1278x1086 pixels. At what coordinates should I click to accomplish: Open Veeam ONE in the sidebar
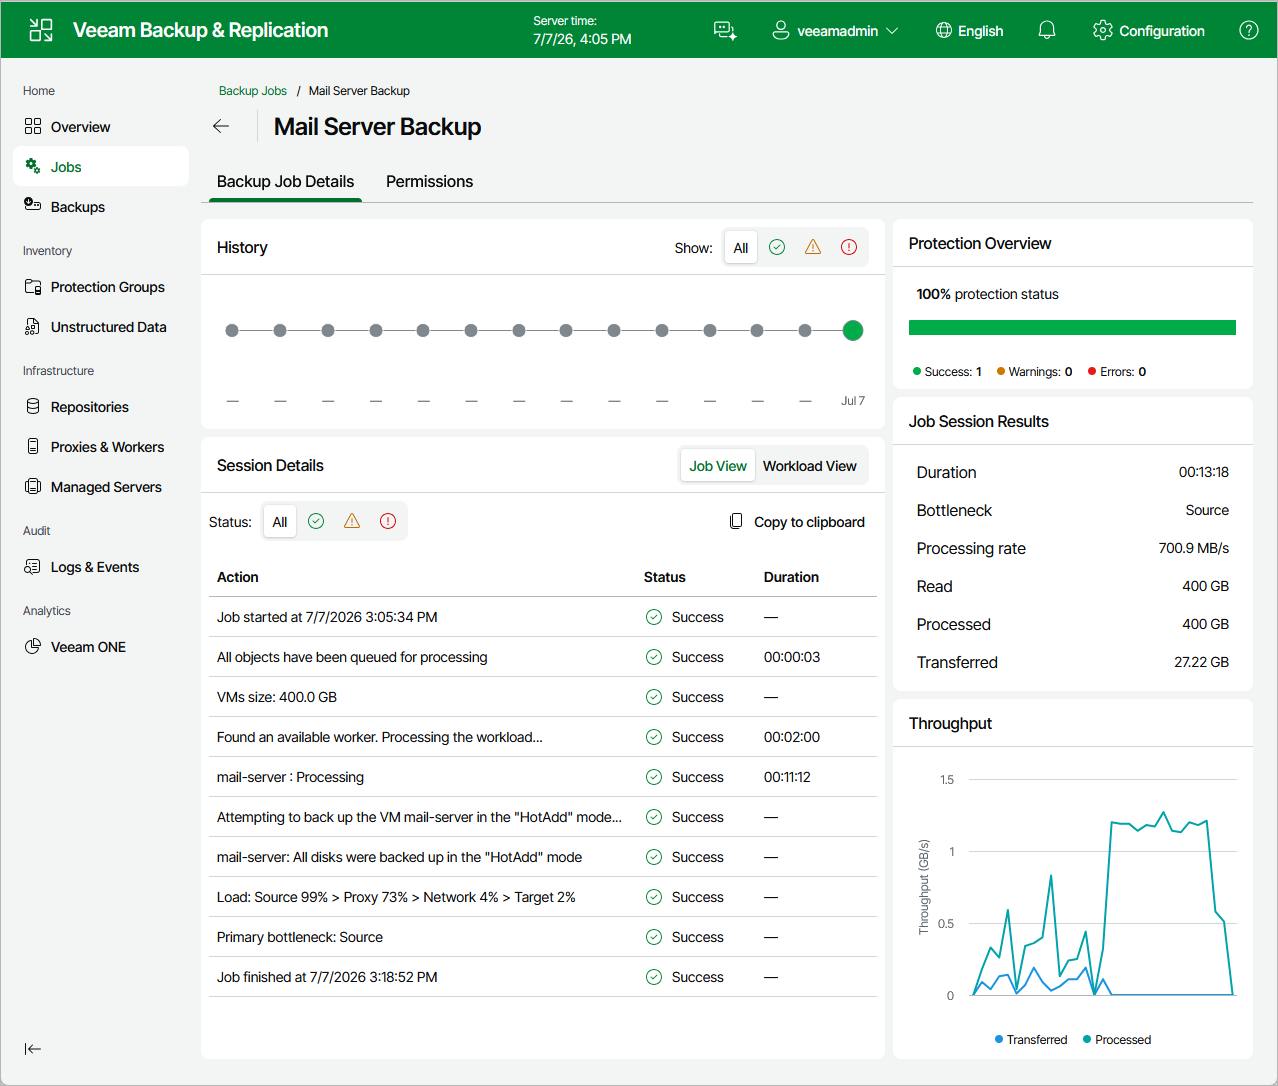101,647
